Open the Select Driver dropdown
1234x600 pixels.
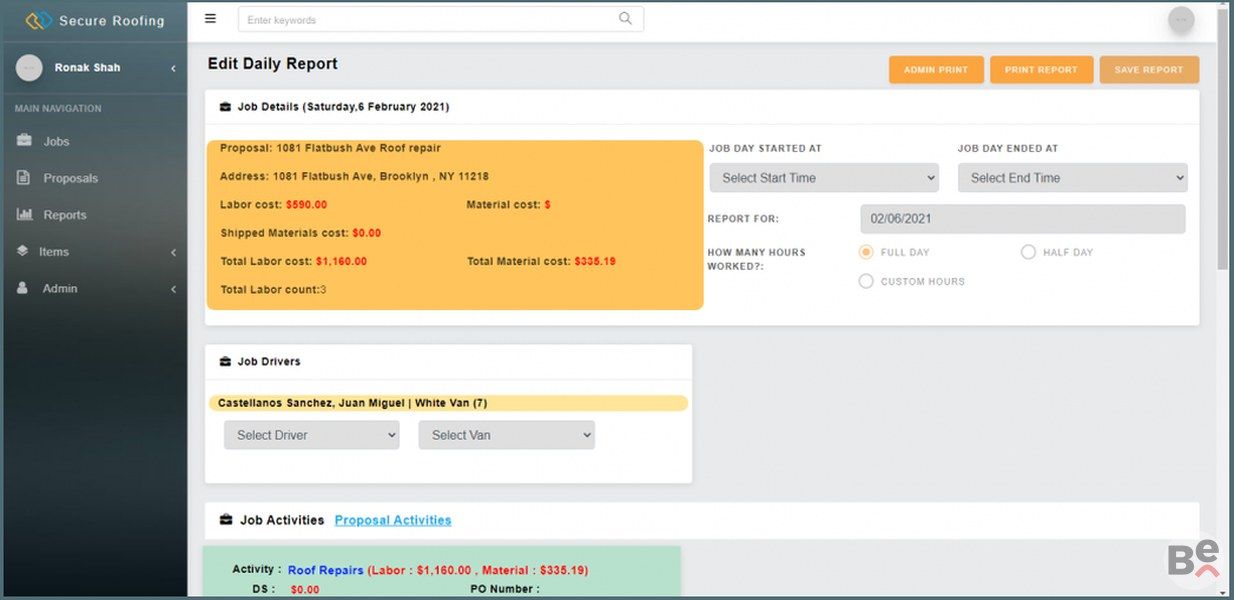click(311, 435)
